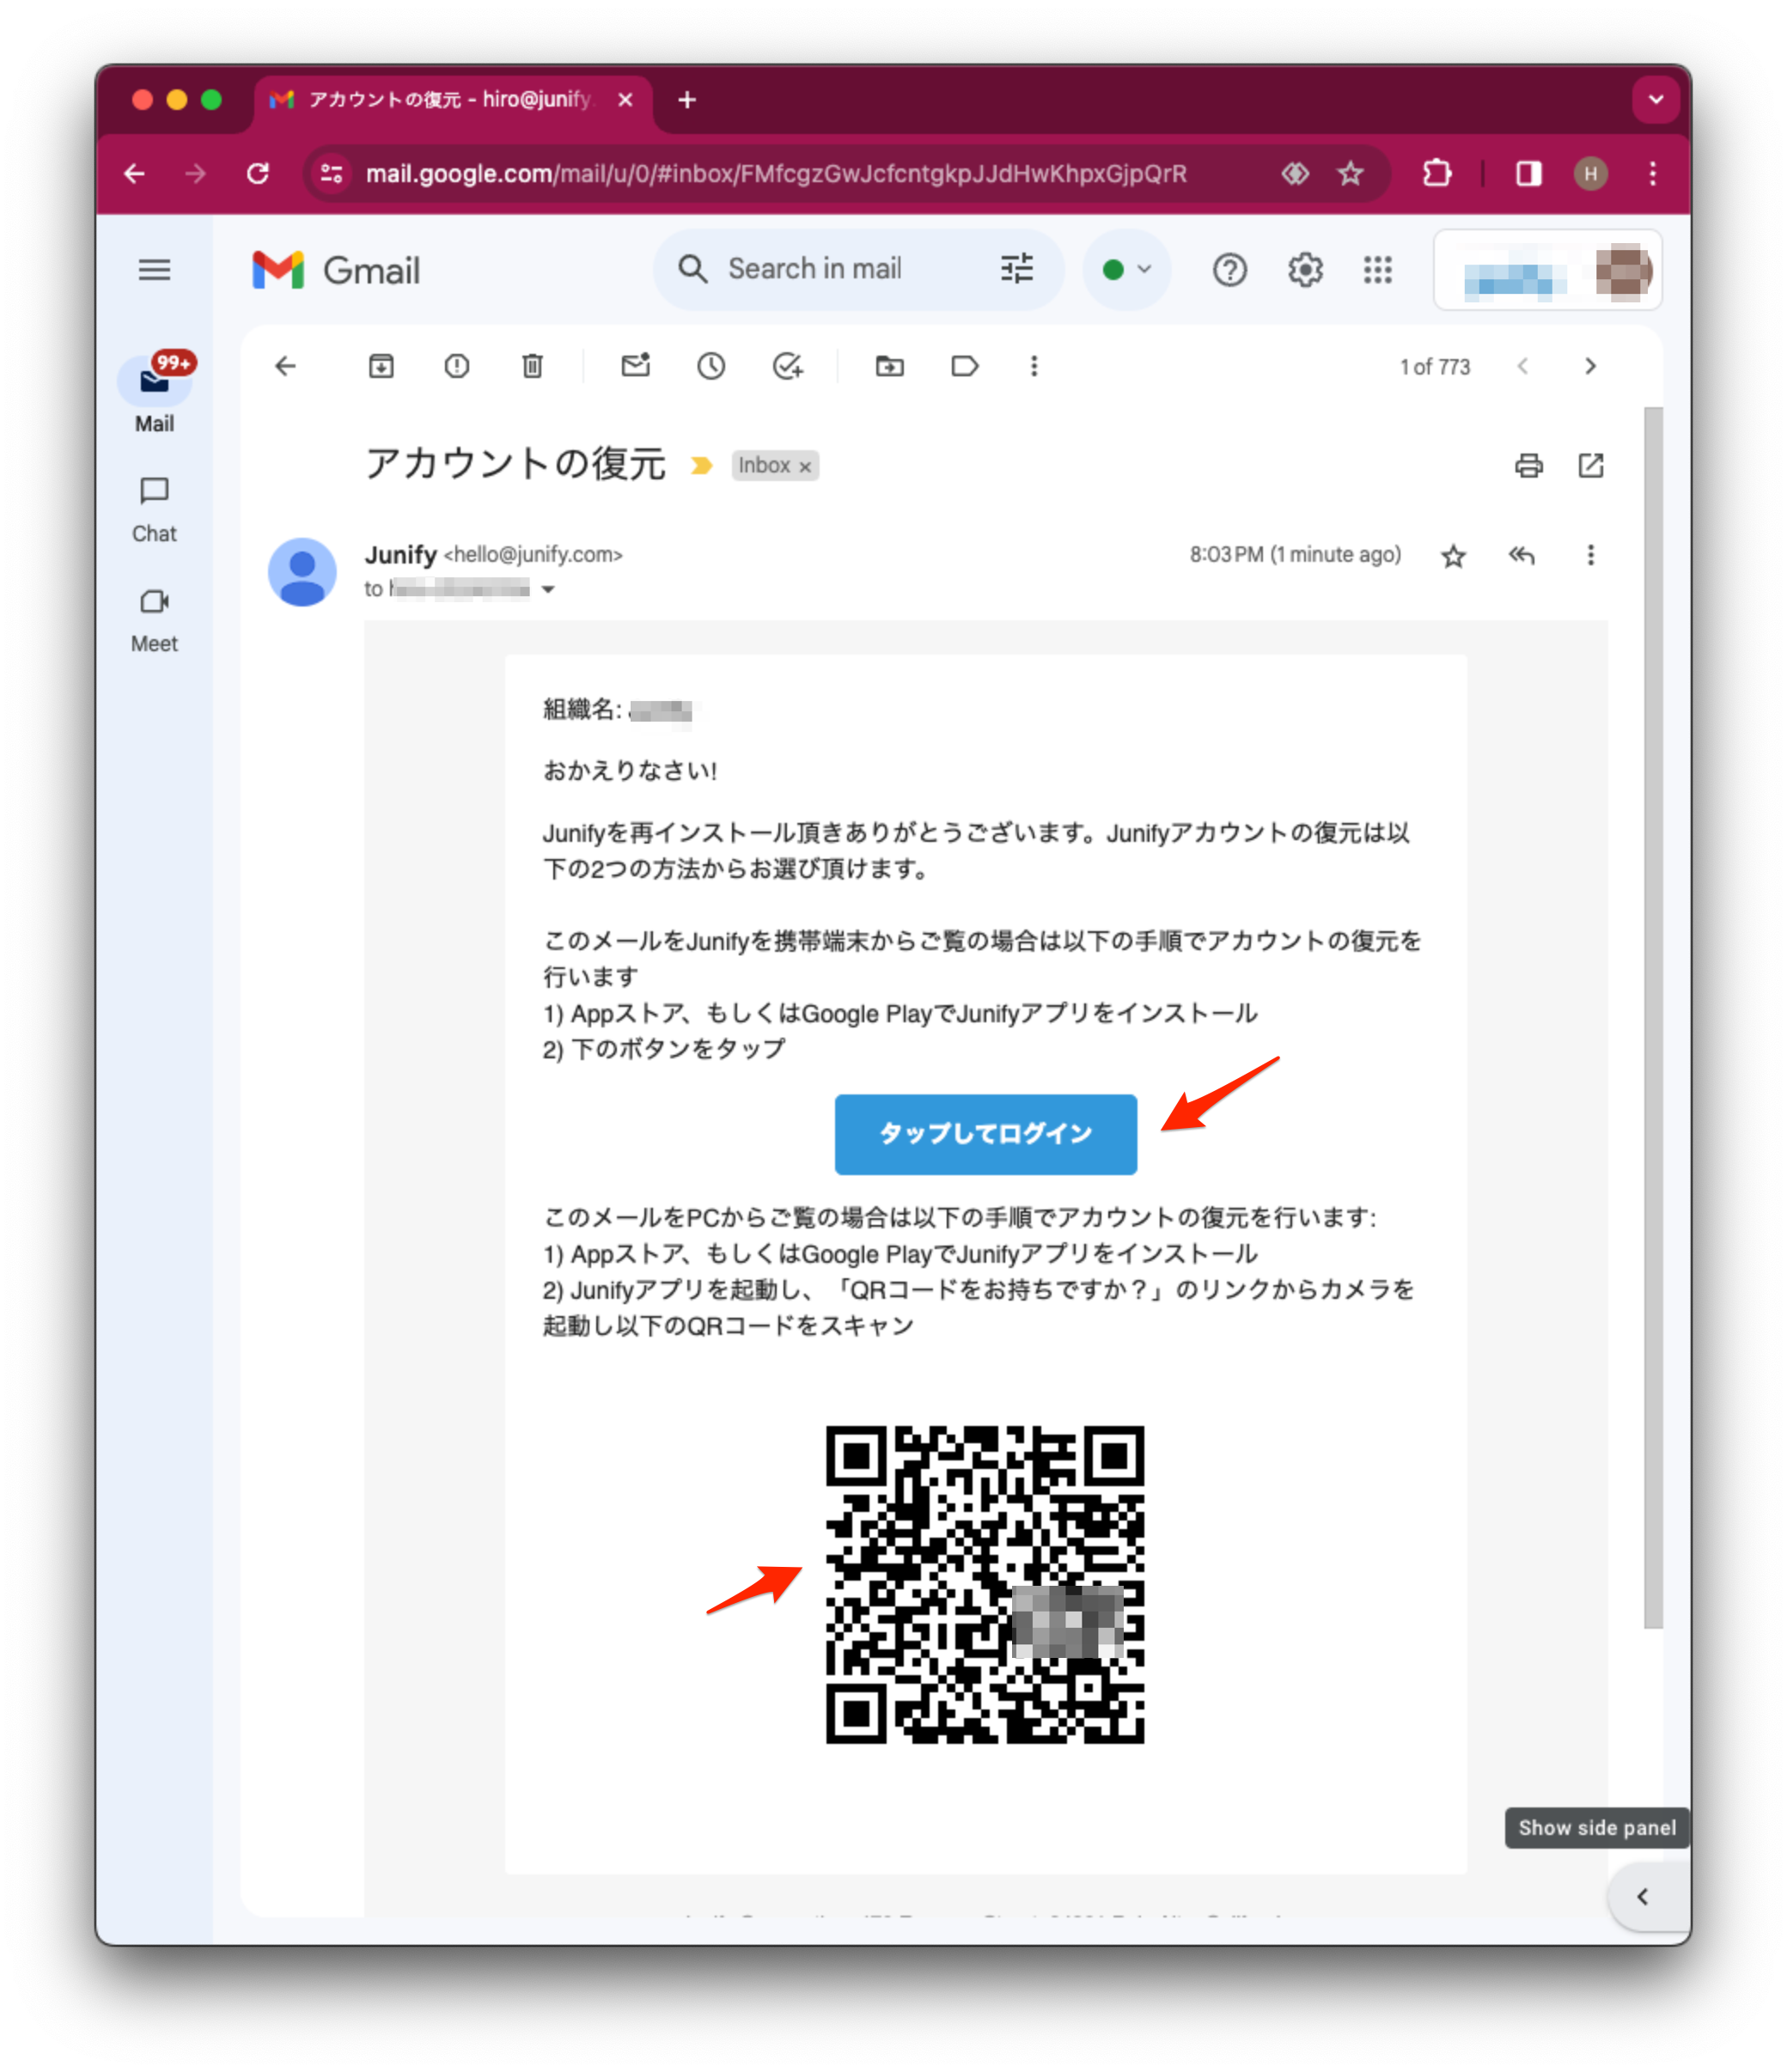Go to the newer message arrow
Image resolution: width=1787 pixels, height=2072 pixels.
(x=1523, y=367)
